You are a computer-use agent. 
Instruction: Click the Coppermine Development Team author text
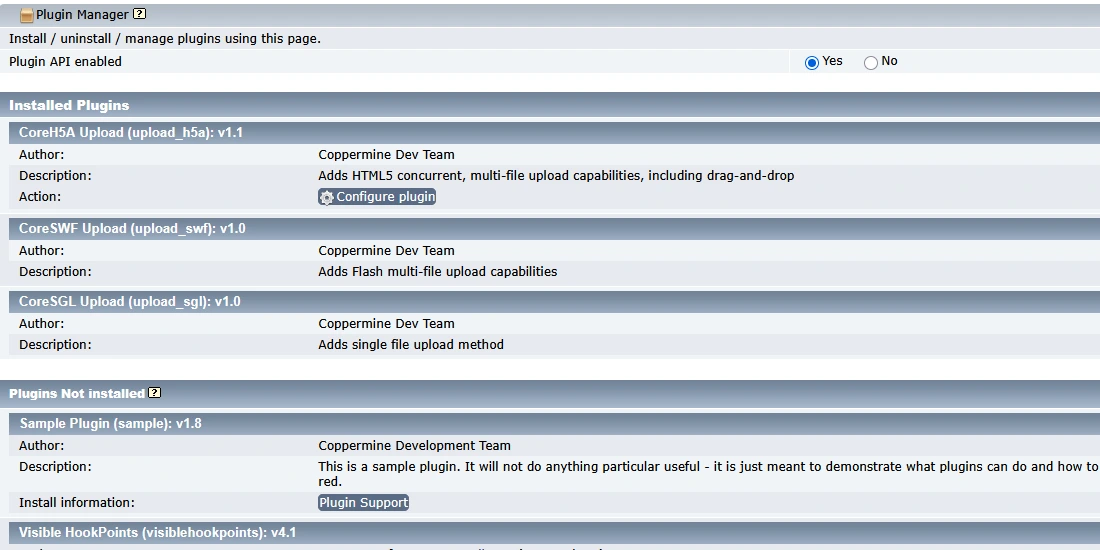click(x=414, y=446)
